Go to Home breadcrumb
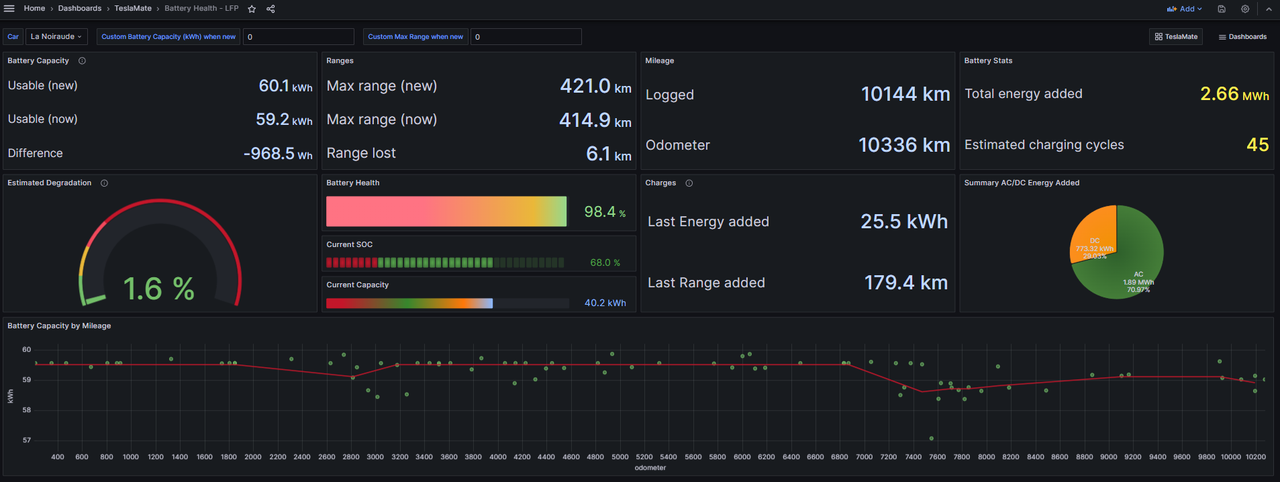1280x482 pixels. pyautogui.click(x=34, y=8)
